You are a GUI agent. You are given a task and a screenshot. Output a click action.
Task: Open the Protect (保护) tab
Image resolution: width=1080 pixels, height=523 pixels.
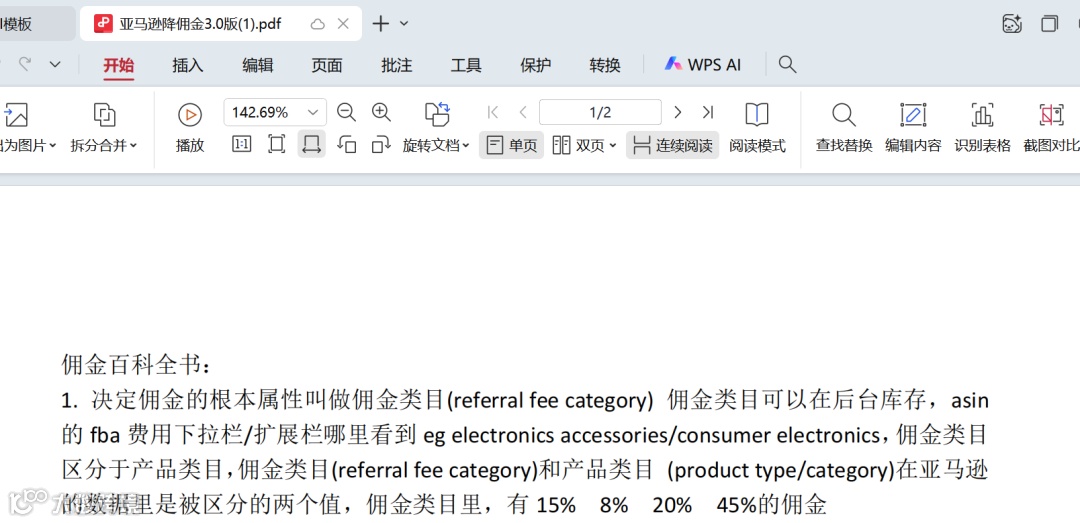point(535,65)
